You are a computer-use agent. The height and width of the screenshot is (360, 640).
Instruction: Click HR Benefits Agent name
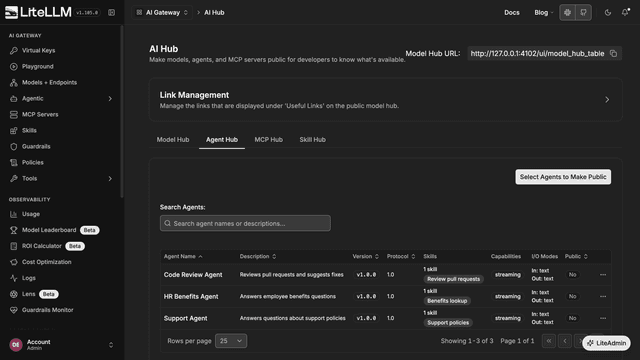(191, 296)
